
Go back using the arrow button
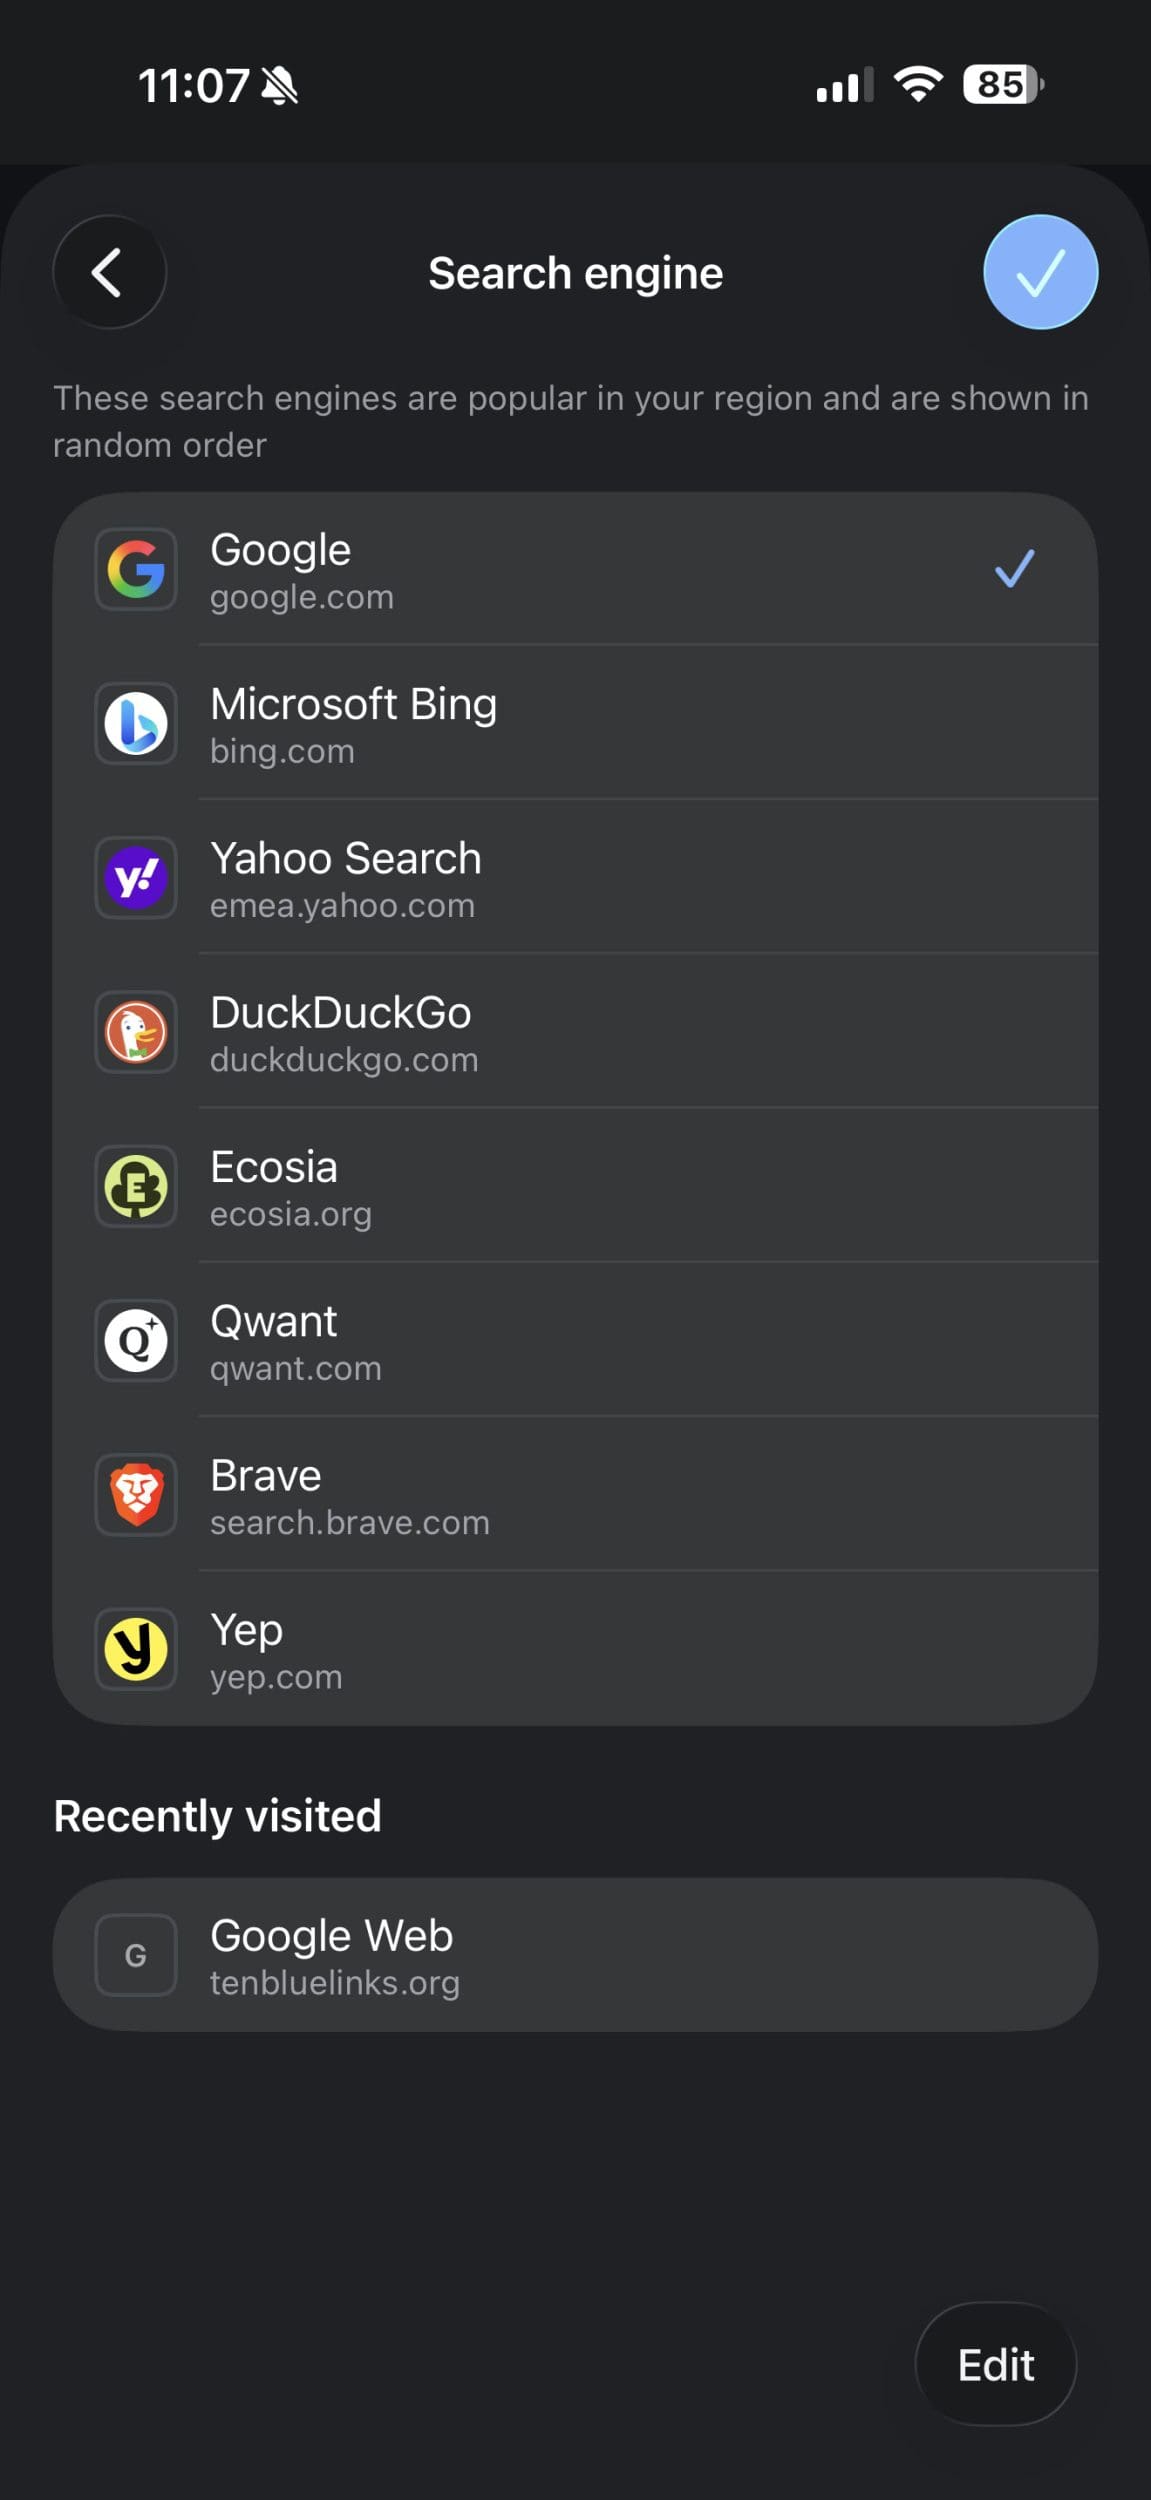tap(109, 272)
